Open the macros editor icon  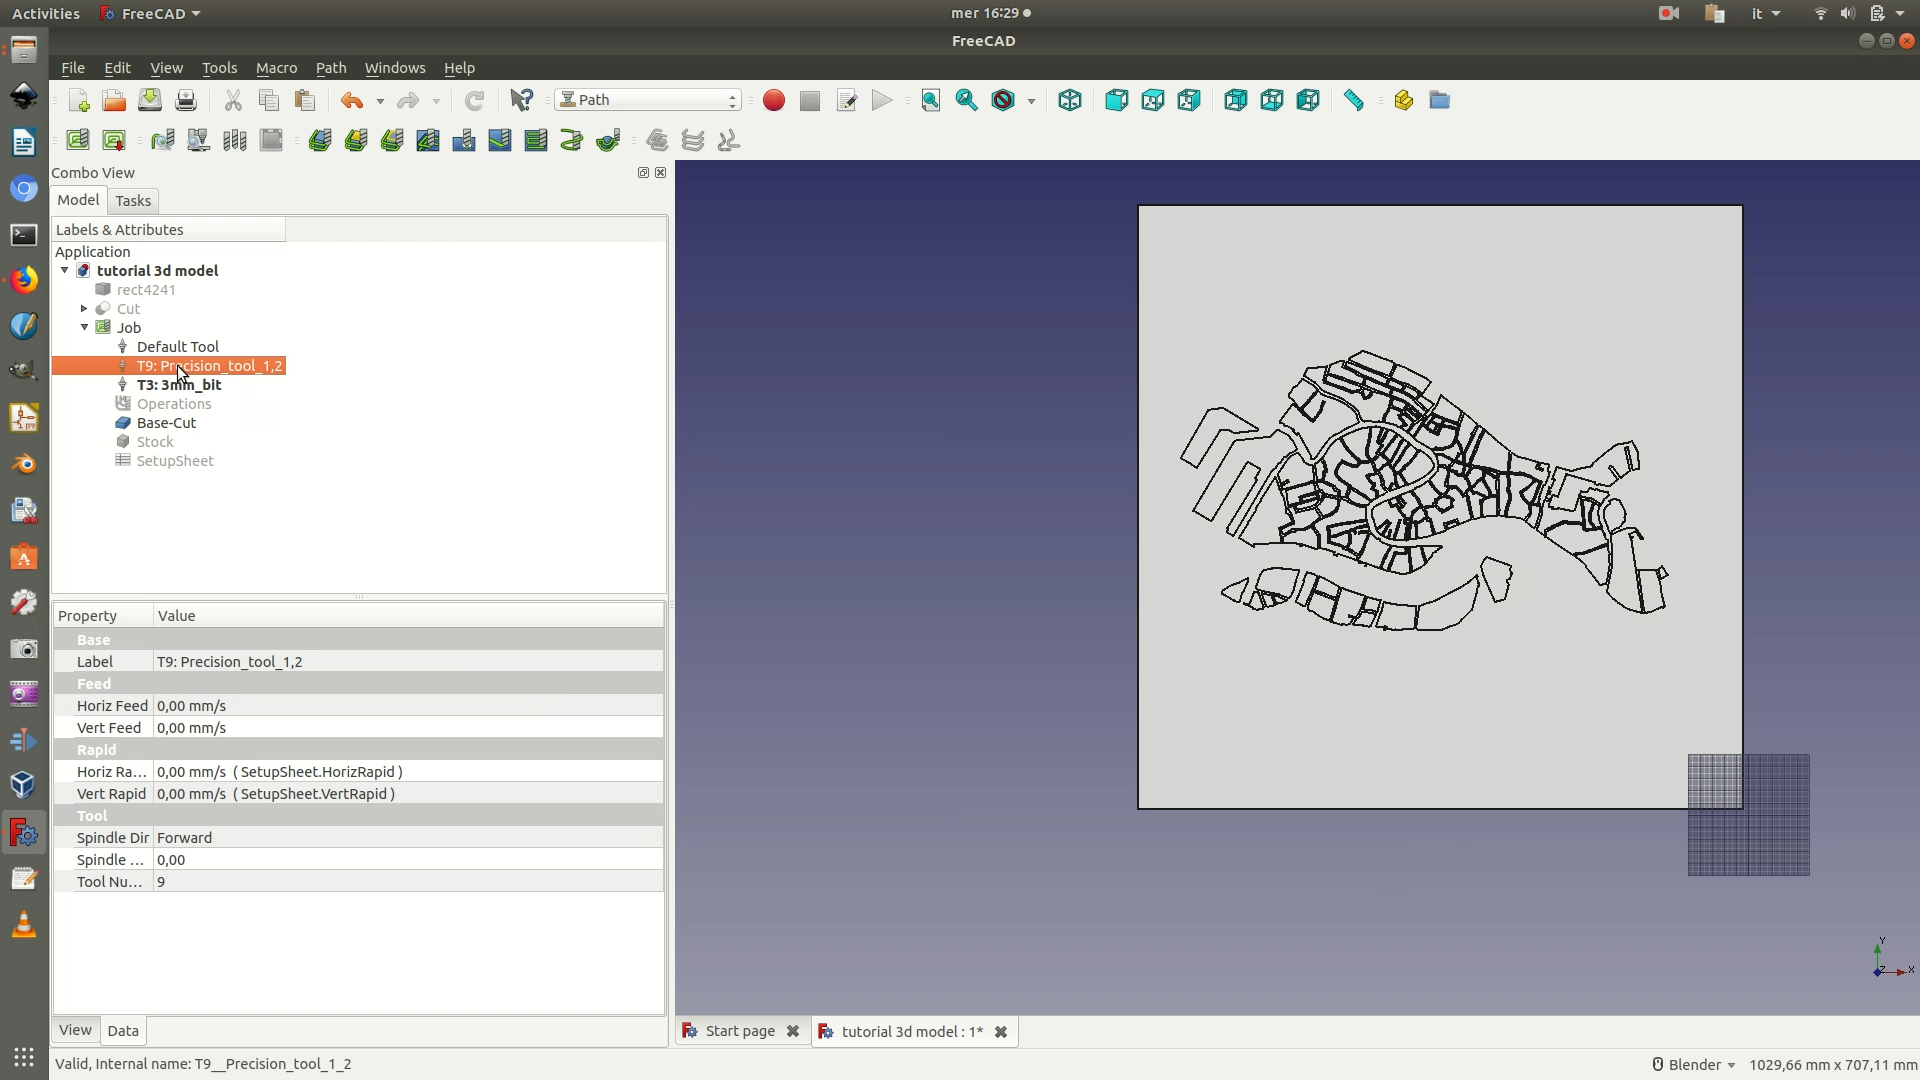click(x=846, y=100)
